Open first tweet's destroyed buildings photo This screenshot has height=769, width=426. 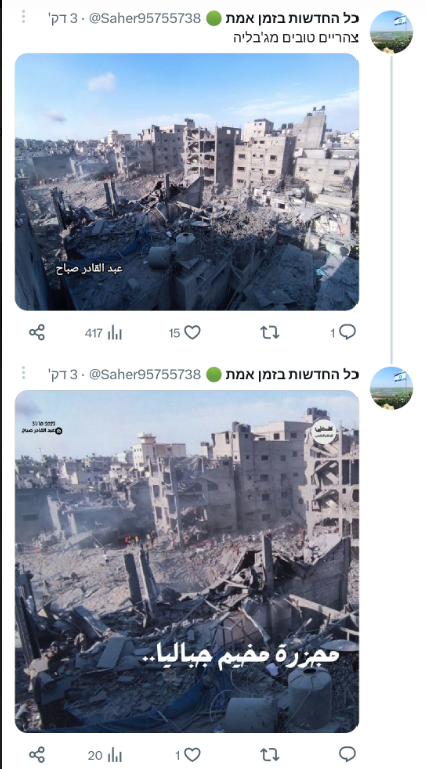coord(187,181)
